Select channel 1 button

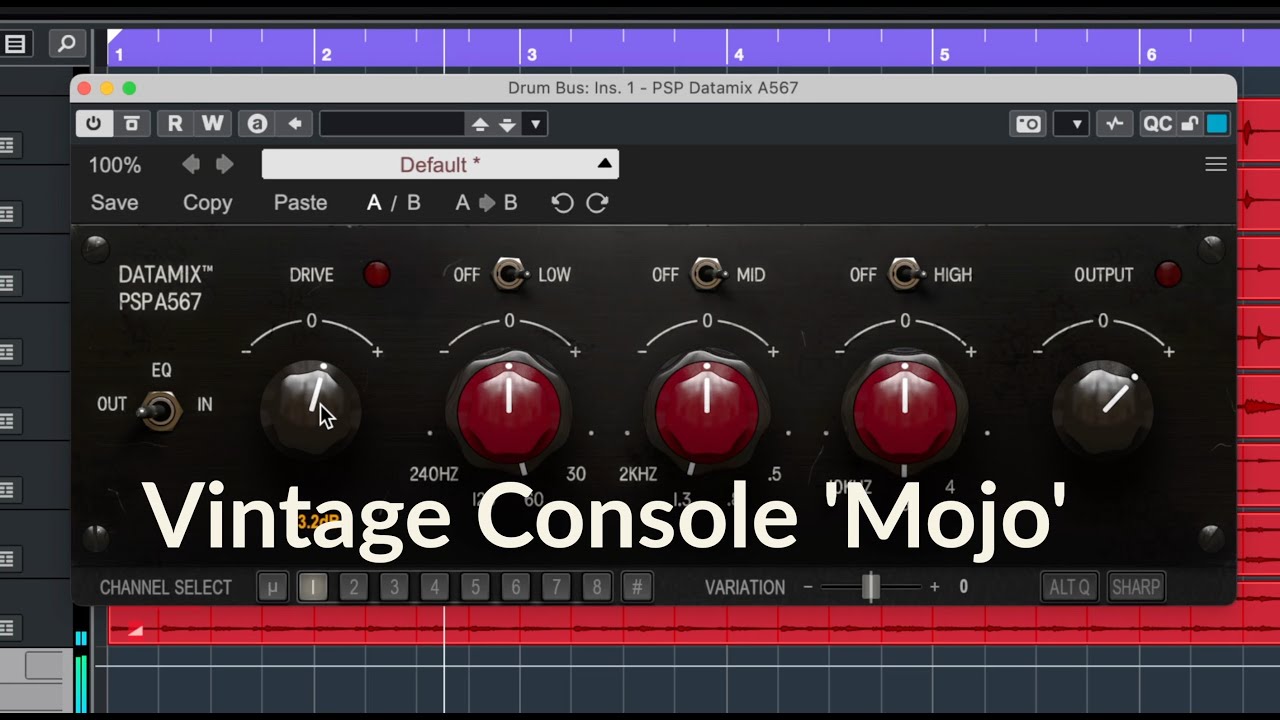(313, 587)
